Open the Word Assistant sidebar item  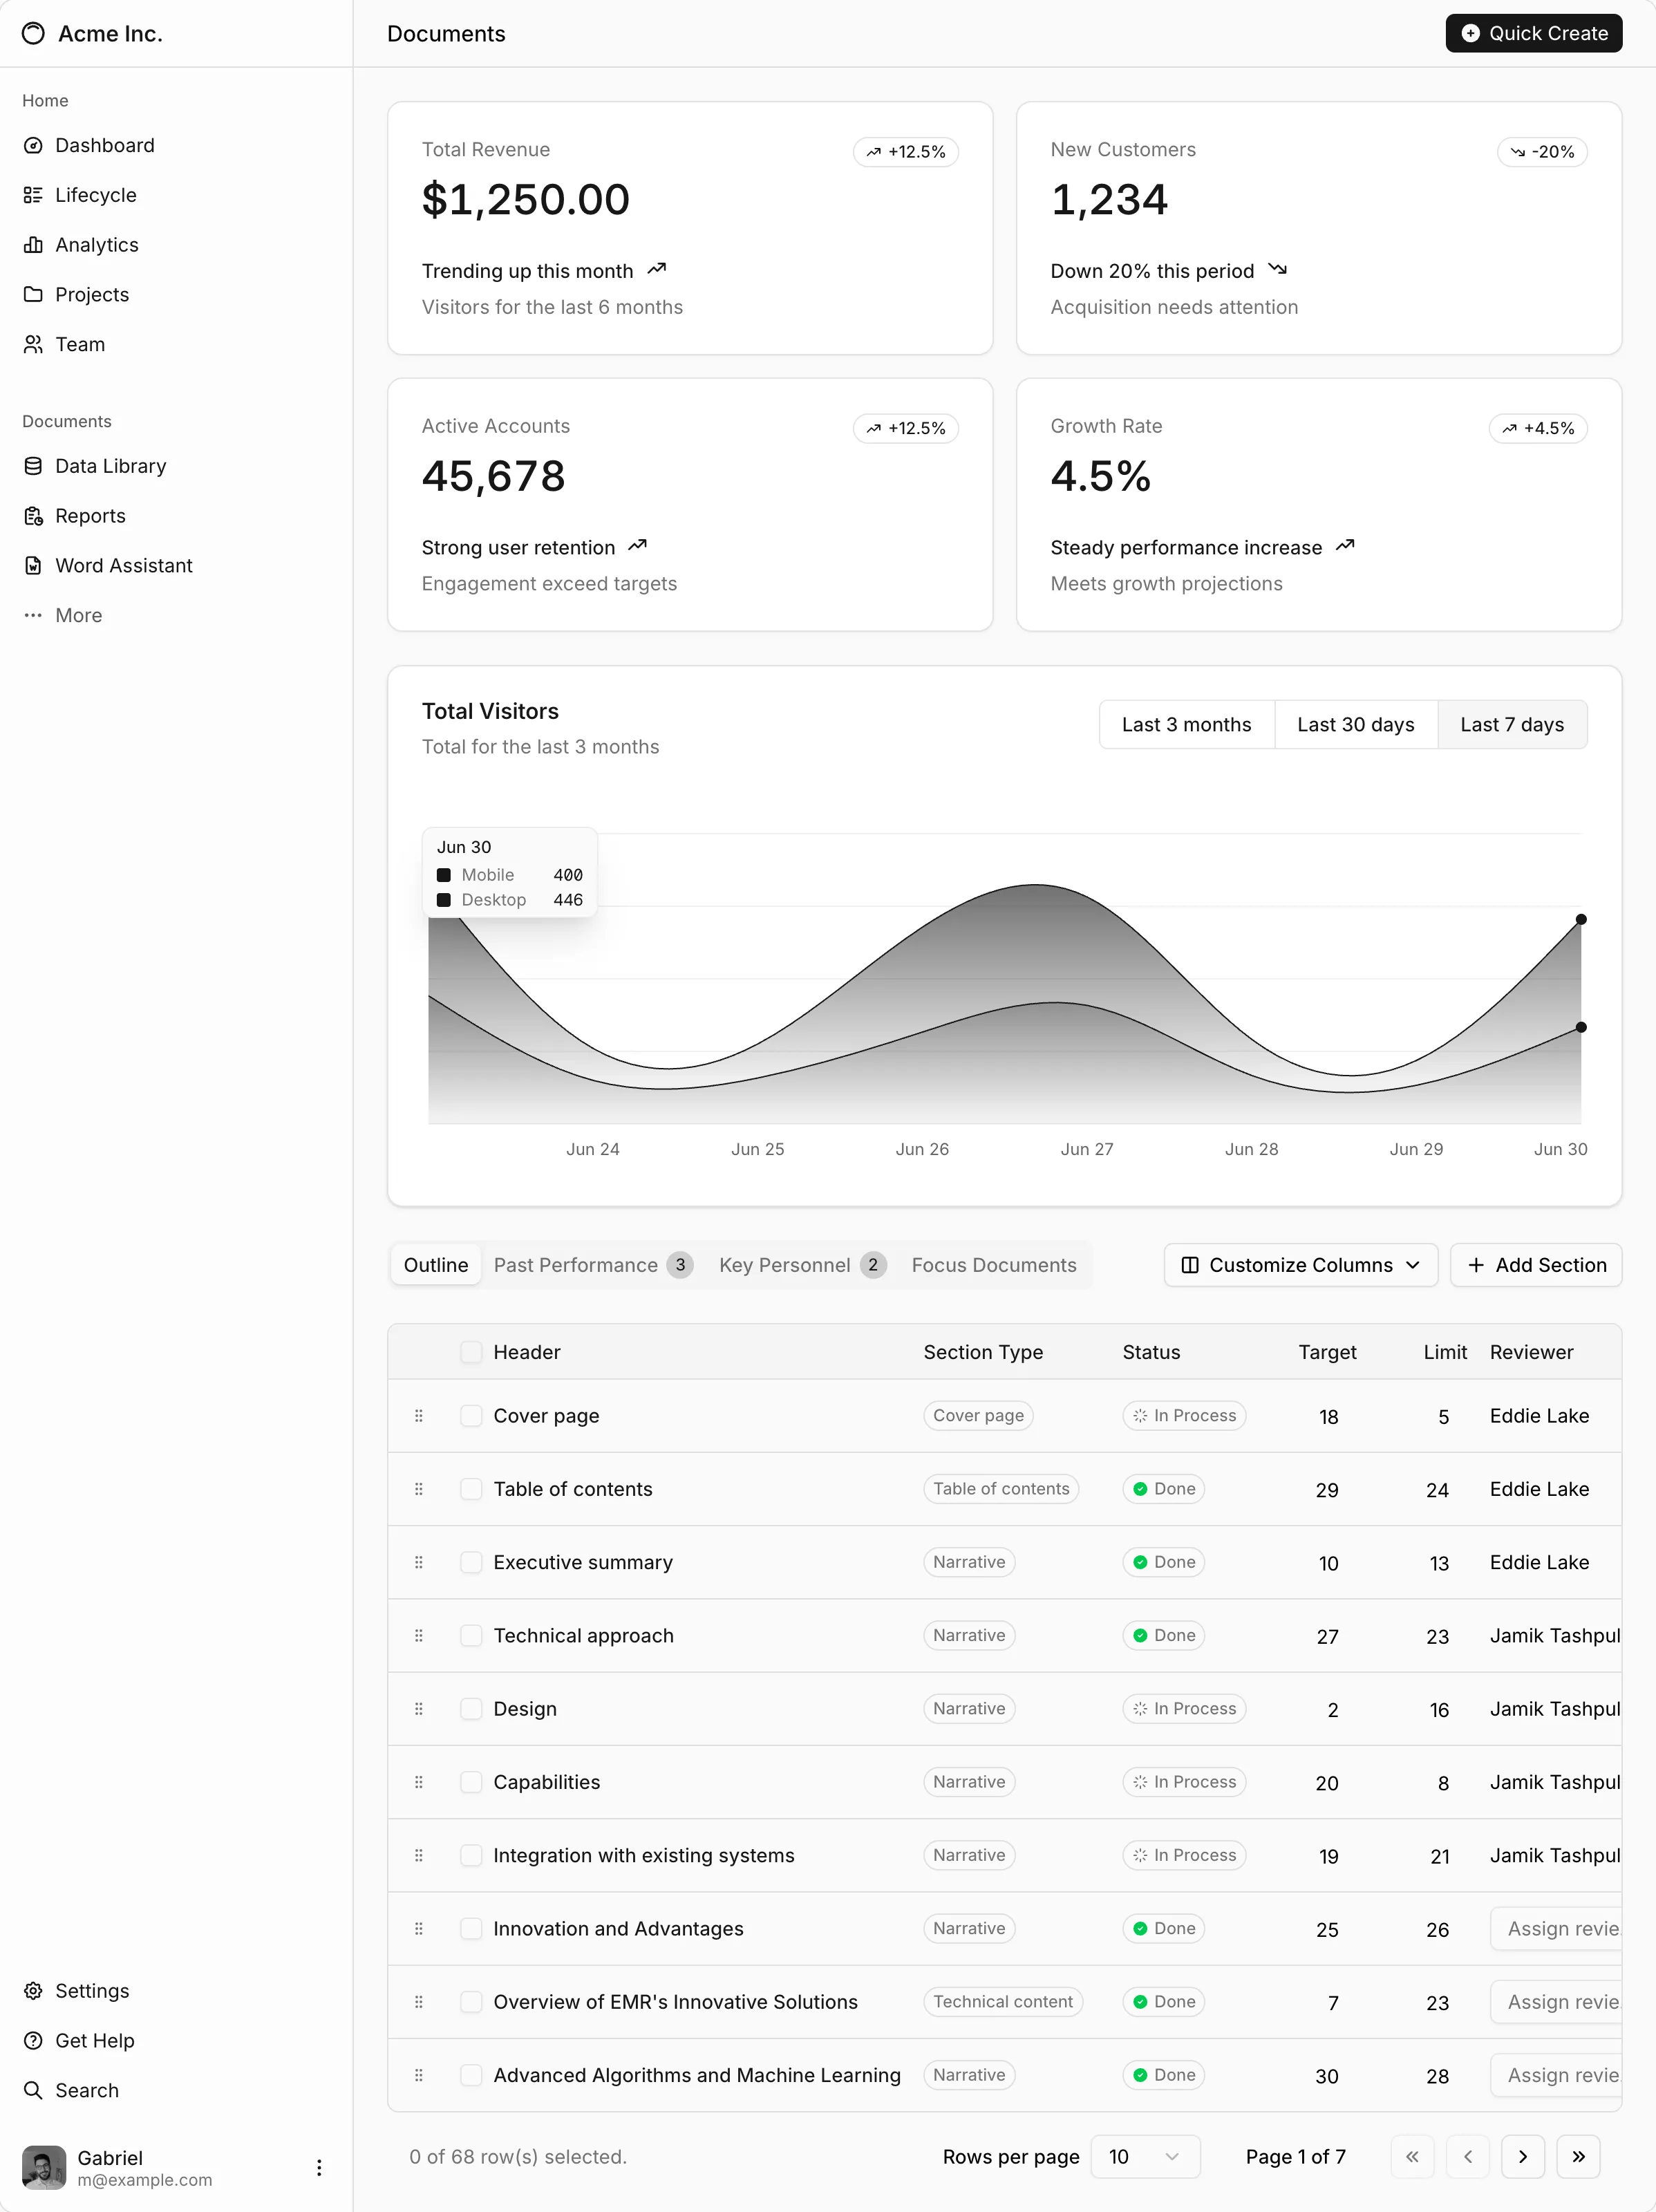(x=176, y=566)
